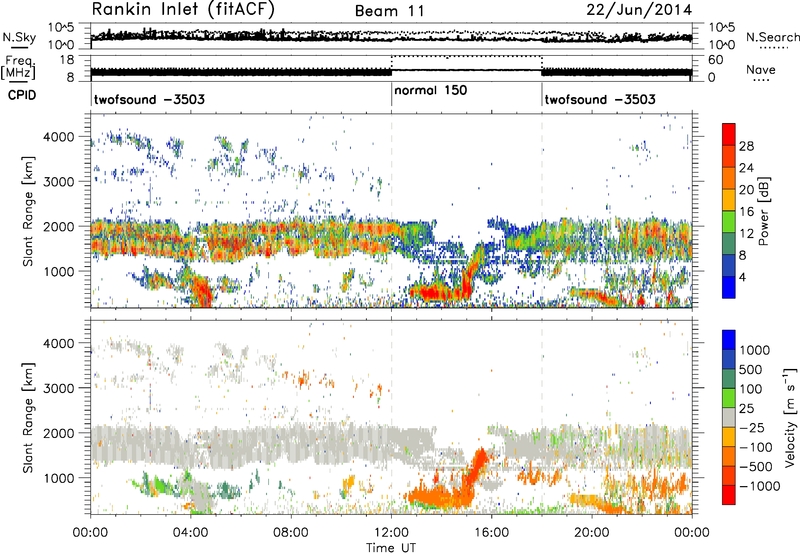Click the 'Nave' legend label
Image resolution: width=800 pixels, height=554 pixels.
(761, 69)
